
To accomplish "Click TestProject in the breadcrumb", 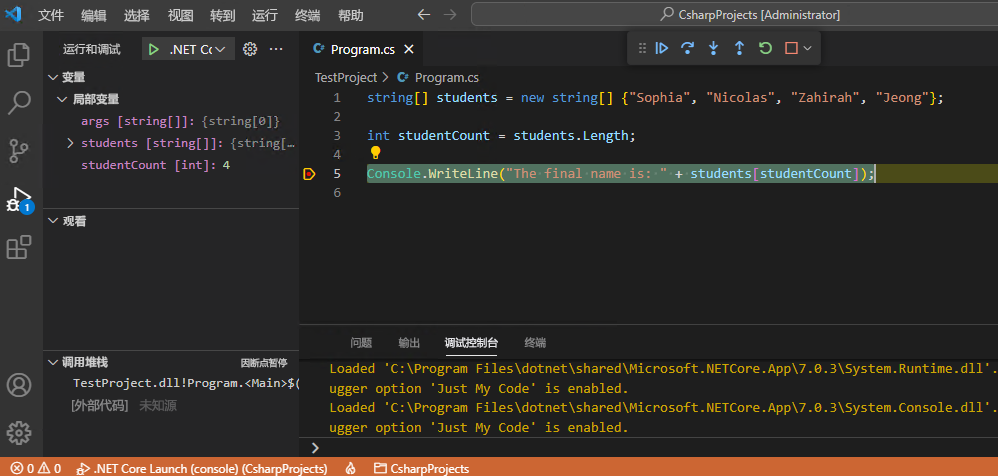I will [346, 78].
